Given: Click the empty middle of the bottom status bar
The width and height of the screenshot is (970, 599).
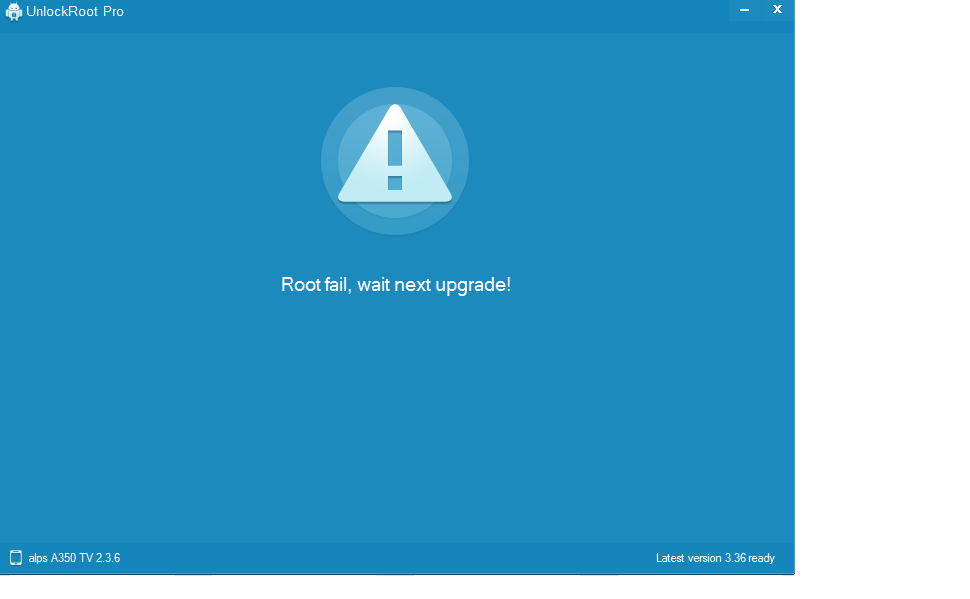Looking at the screenshot, I should 390,558.
